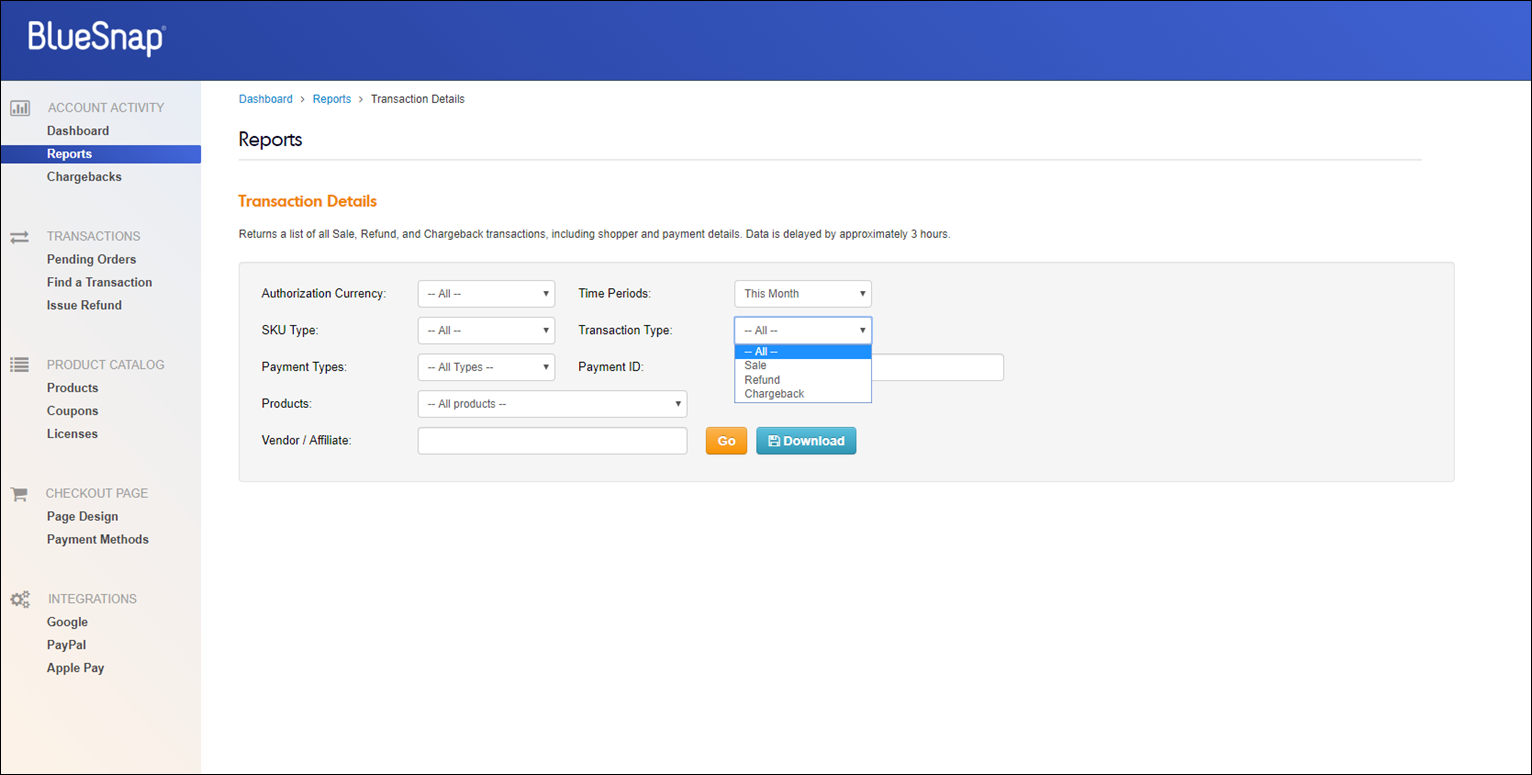Open the Payment Types dropdown
The width and height of the screenshot is (1532, 775).
(x=486, y=367)
